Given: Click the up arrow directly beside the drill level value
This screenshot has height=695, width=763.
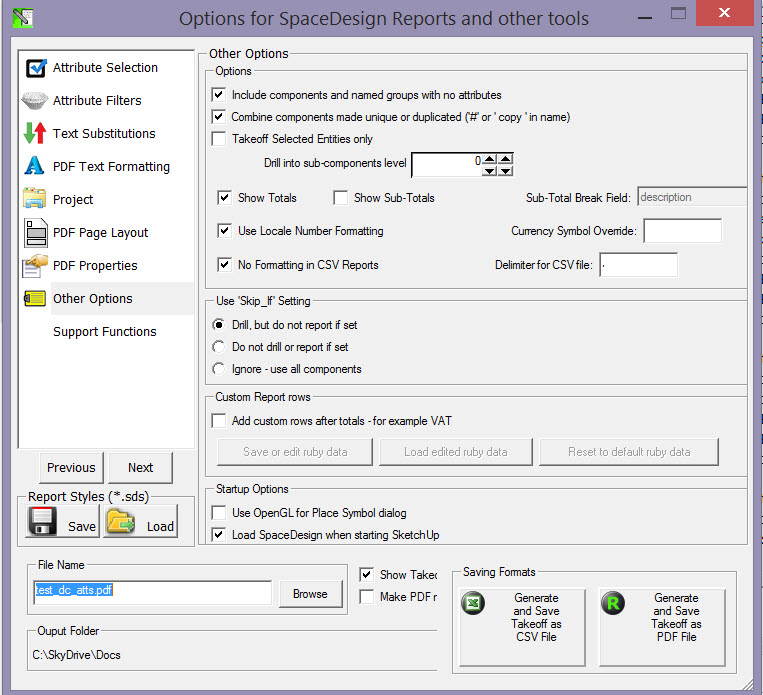Looking at the screenshot, I should [x=490, y=159].
